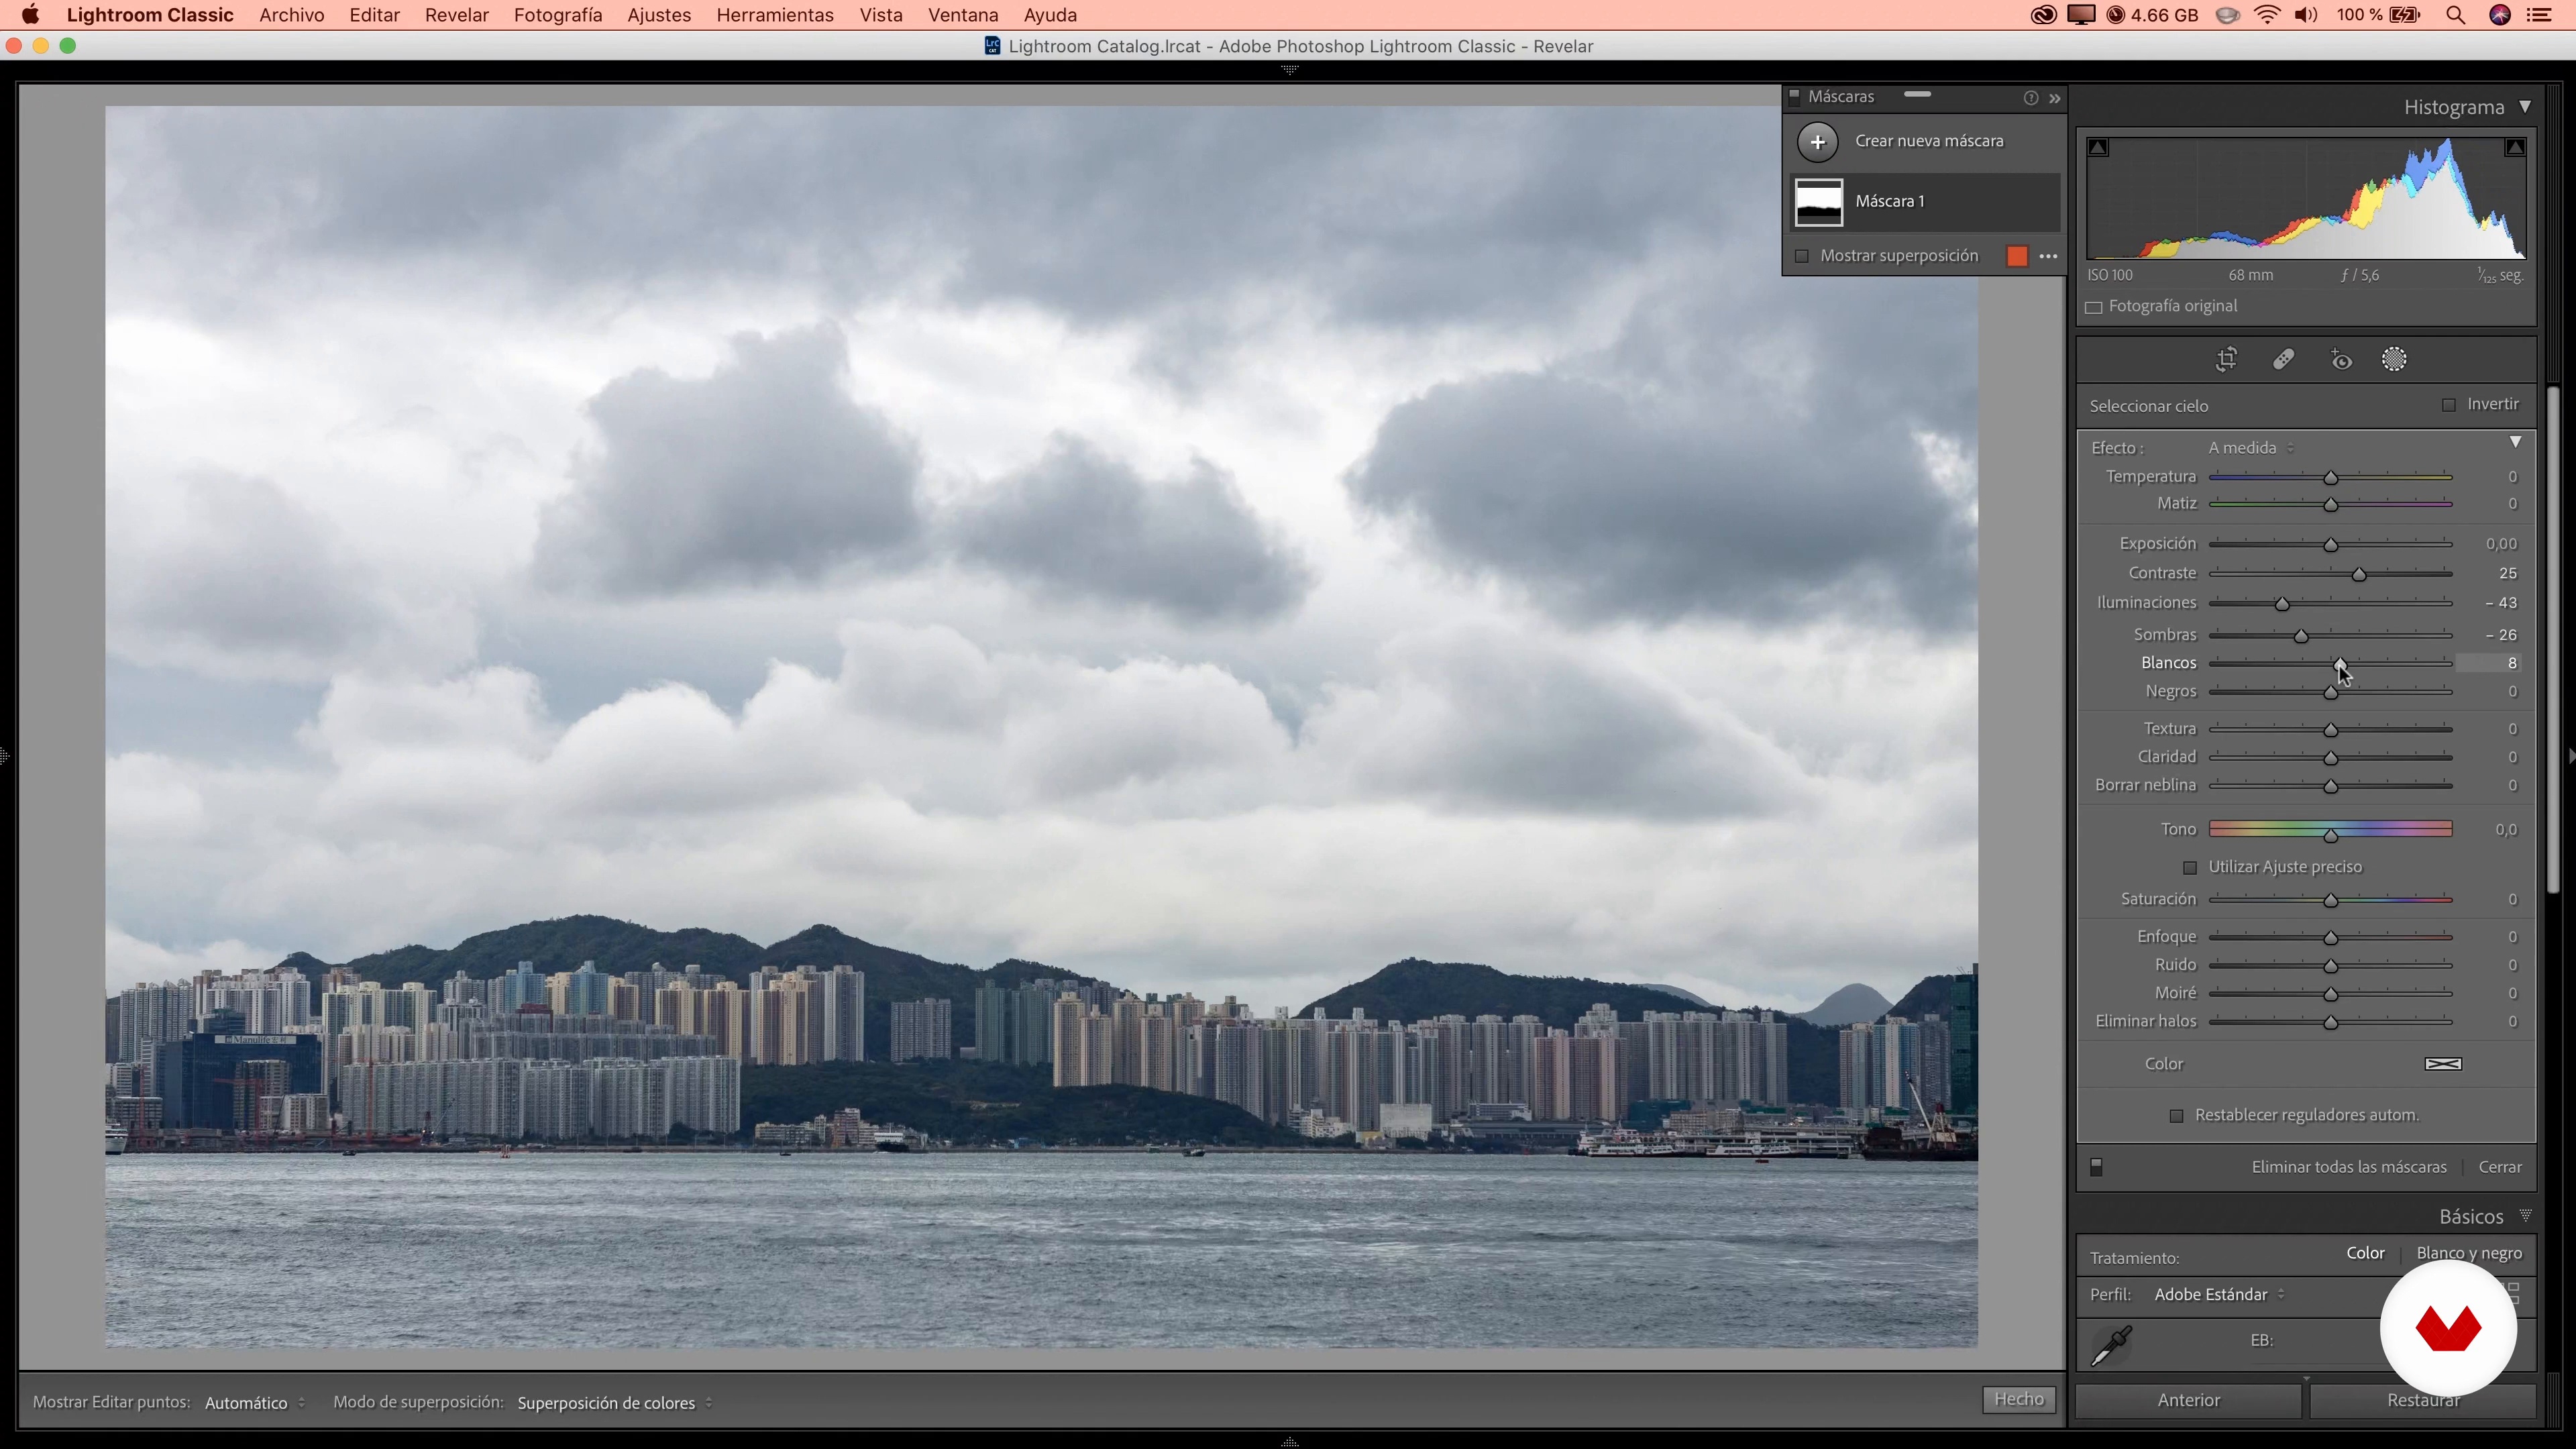Select the Máscara 1 thumbnail
This screenshot has width=2576, height=1449.
1818,202
